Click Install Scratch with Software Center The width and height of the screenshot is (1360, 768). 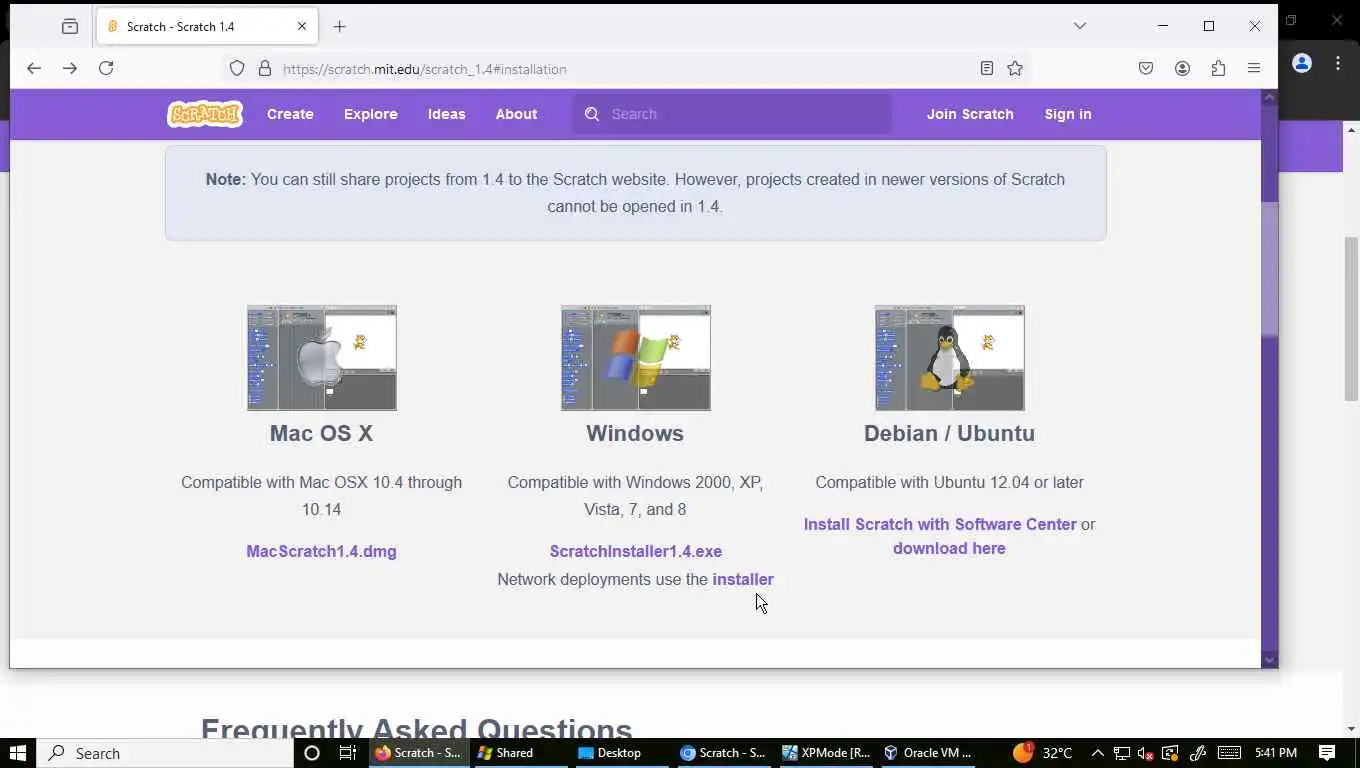pyautogui.click(x=940, y=524)
